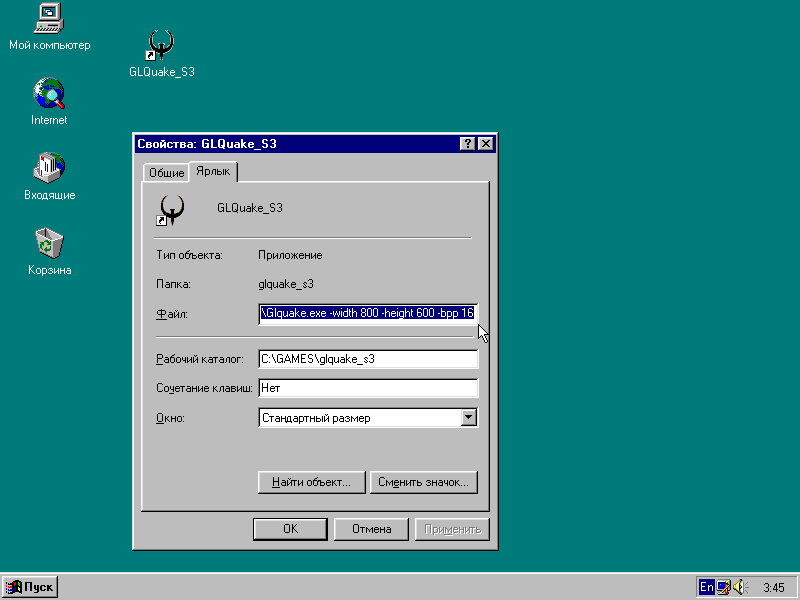Image resolution: width=800 pixels, height=600 pixels.
Task: Select the GLQuake_S3 shortcut on the desktop
Action: [162, 54]
